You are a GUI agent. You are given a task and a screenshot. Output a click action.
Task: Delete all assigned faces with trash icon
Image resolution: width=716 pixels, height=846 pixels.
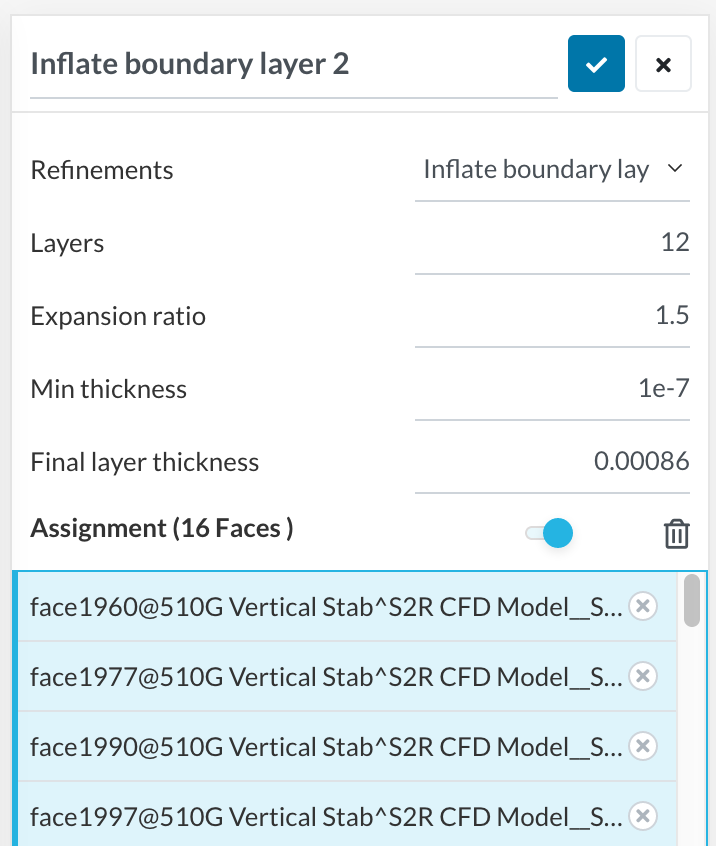[677, 533]
